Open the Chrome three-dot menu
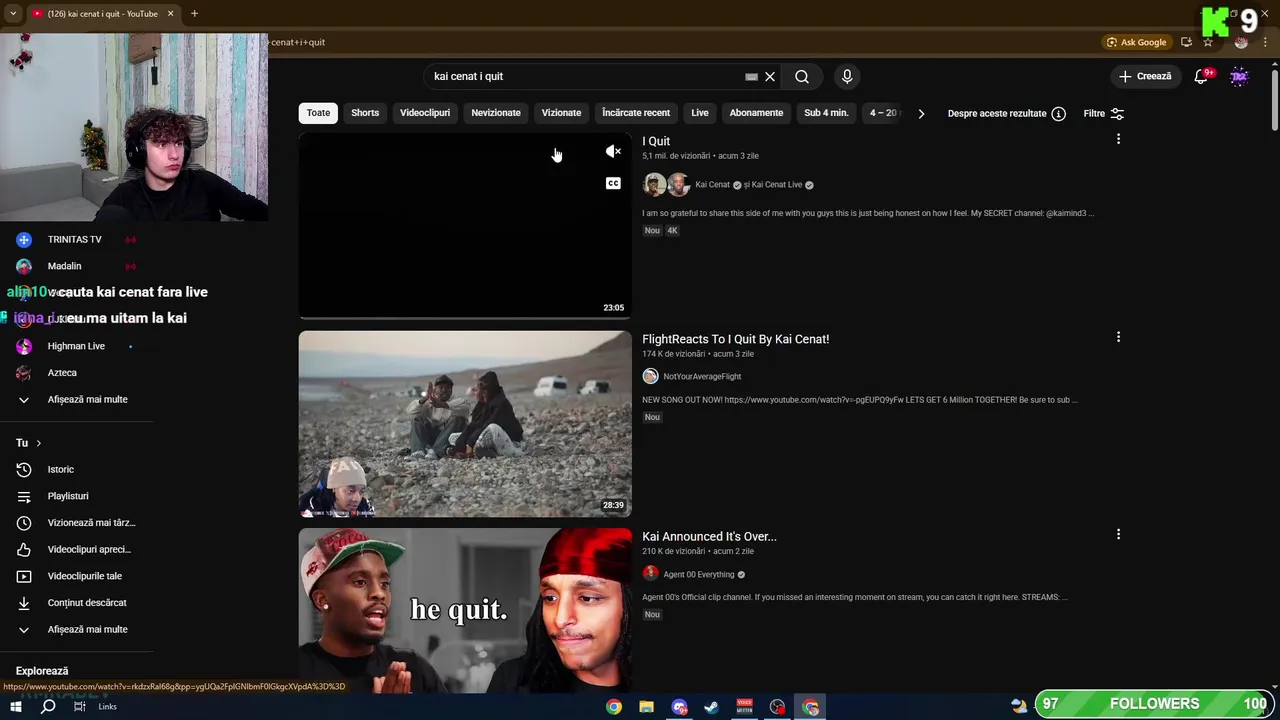 [x=1265, y=42]
